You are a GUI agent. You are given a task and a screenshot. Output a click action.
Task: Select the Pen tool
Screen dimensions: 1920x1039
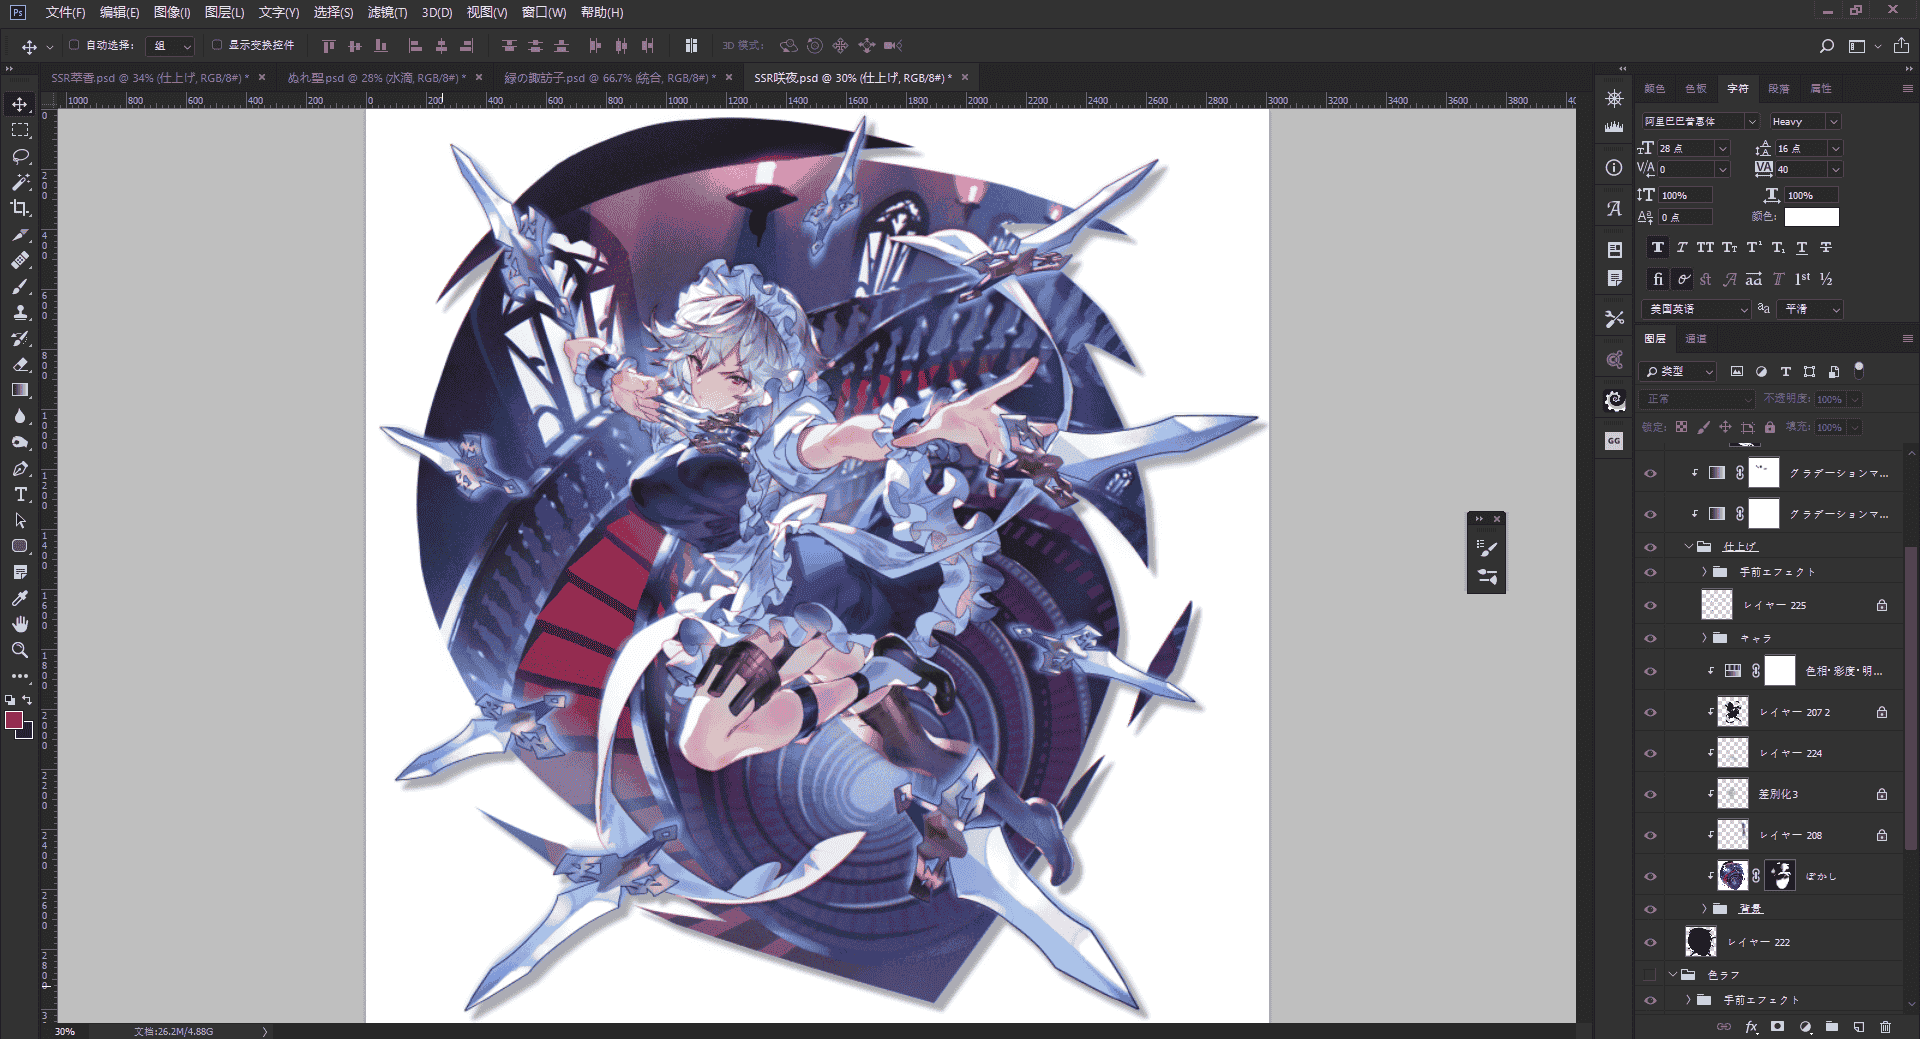[20, 468]
